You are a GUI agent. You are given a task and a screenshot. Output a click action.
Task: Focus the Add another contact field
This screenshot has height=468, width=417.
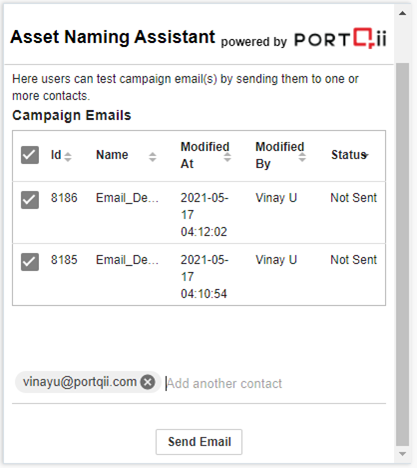[275, 384]
